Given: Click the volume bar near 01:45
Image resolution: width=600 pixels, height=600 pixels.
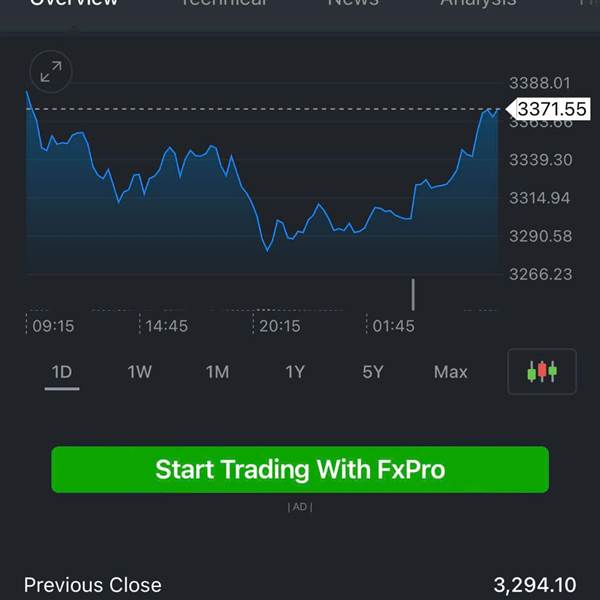Looking at the screenshot, I should (x=413, y=294).
